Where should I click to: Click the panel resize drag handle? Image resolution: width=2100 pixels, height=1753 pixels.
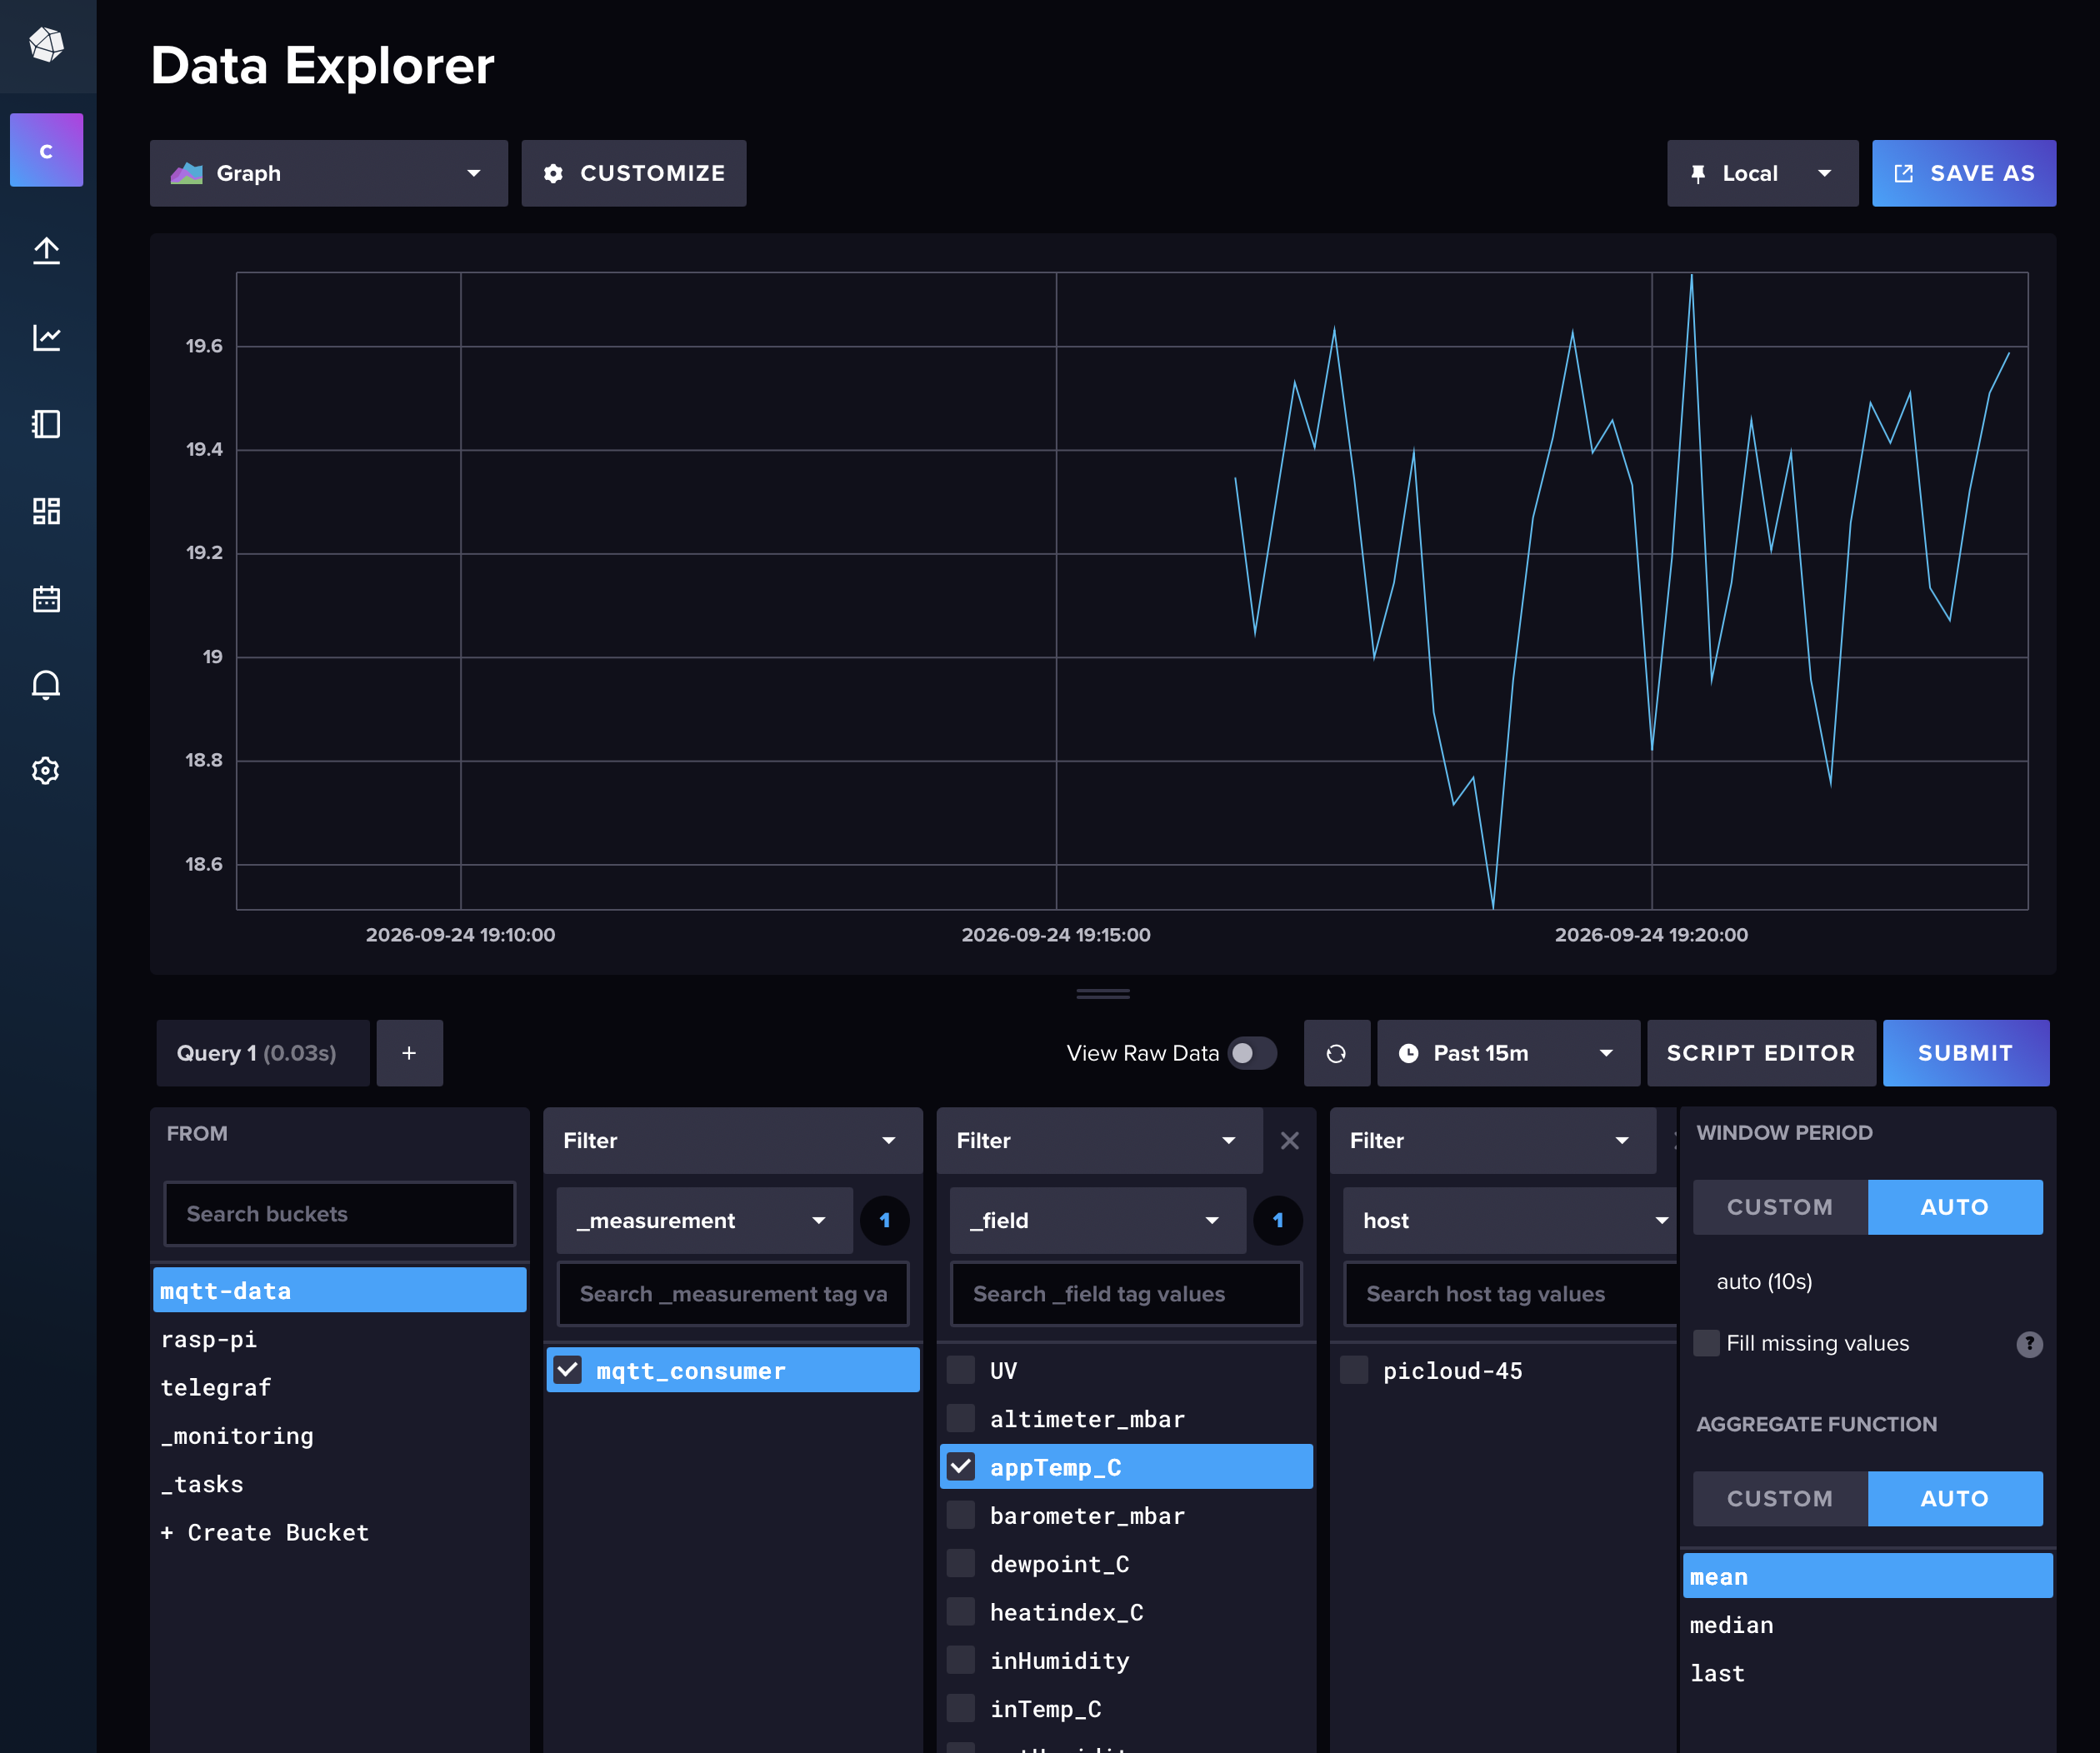pyautogui.click(x=1103, y=994)
